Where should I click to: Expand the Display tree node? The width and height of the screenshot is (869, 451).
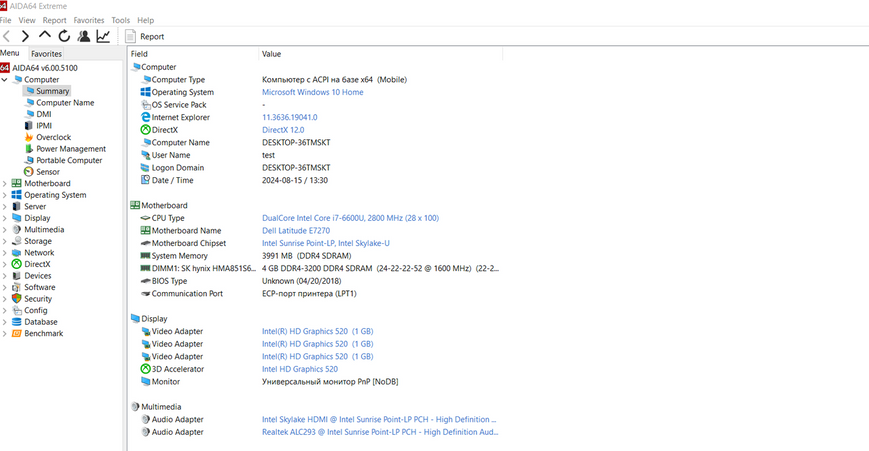click(x=4, y=218)
